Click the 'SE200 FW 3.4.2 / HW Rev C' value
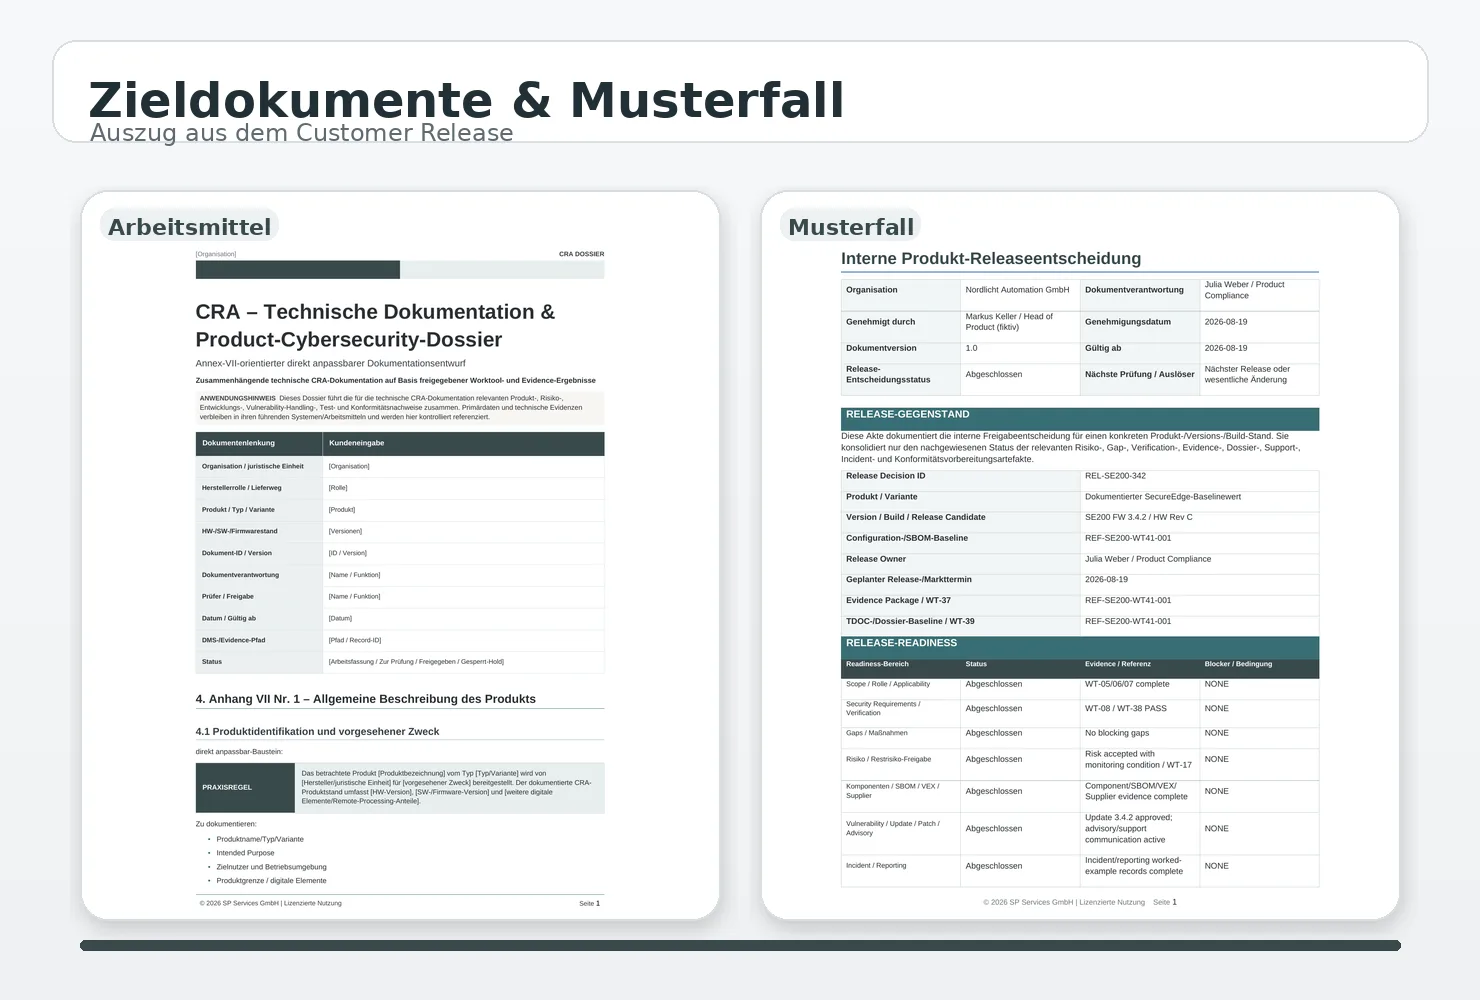Screen dimensions: 1480x1000 coord(1139,518)
